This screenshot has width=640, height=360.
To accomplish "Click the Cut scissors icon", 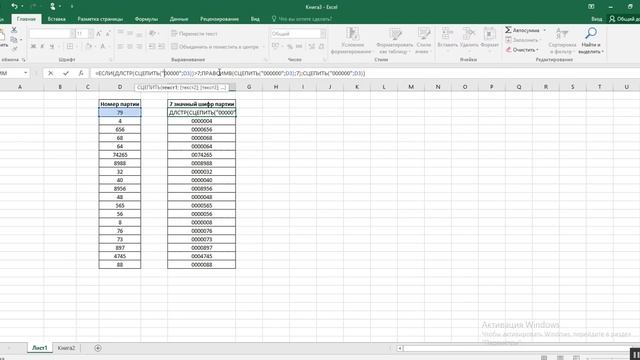I will (x=14, y=30).
